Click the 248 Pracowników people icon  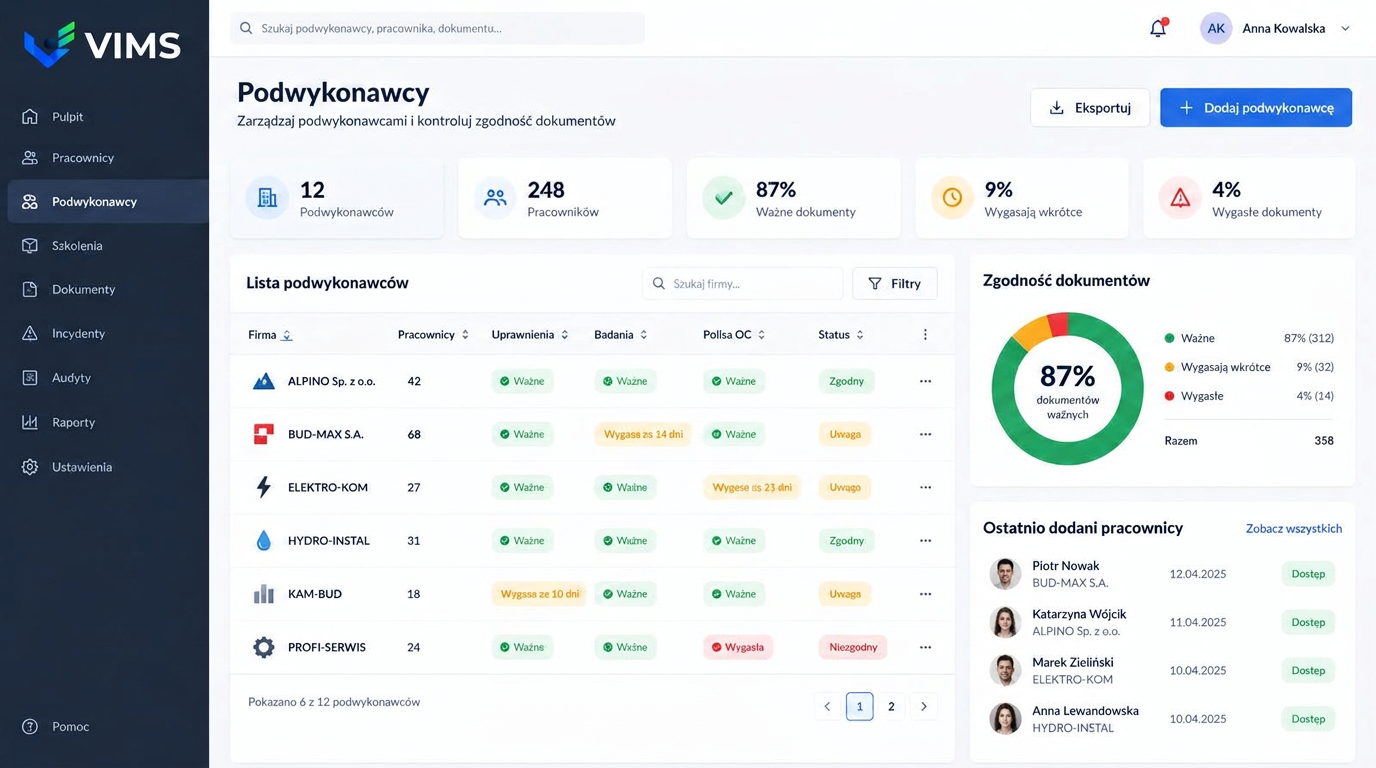(x=495, y=198)
